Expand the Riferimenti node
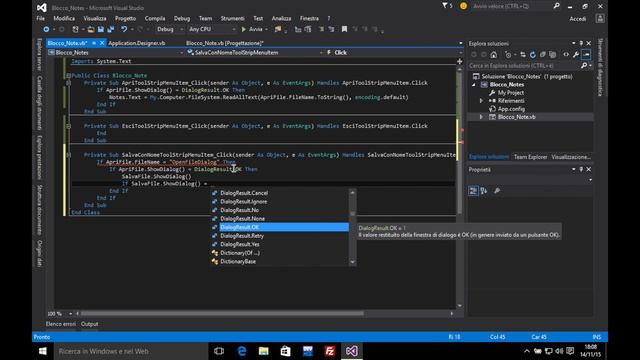This screenshot has width=640, height=360. [x=481, y=101]
